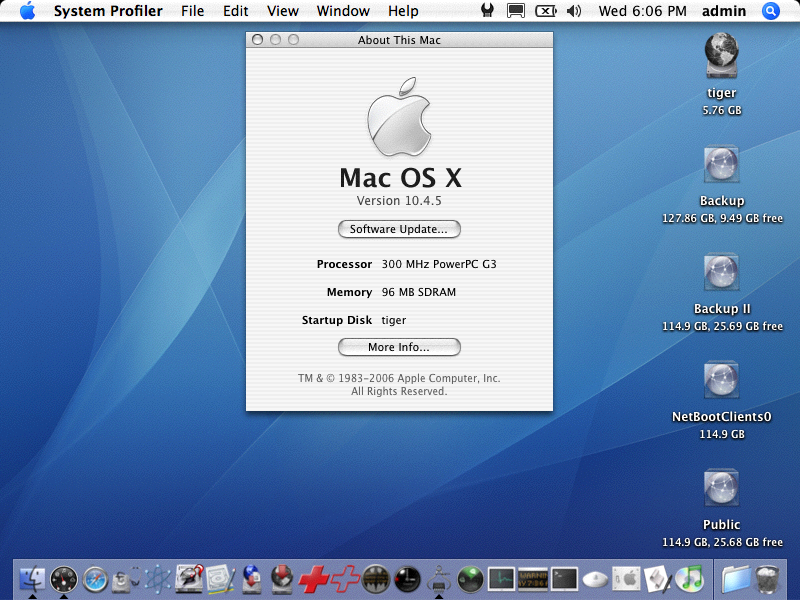Select the Backup II volume icon
This screenshot has height=600, width=800.
721,272
